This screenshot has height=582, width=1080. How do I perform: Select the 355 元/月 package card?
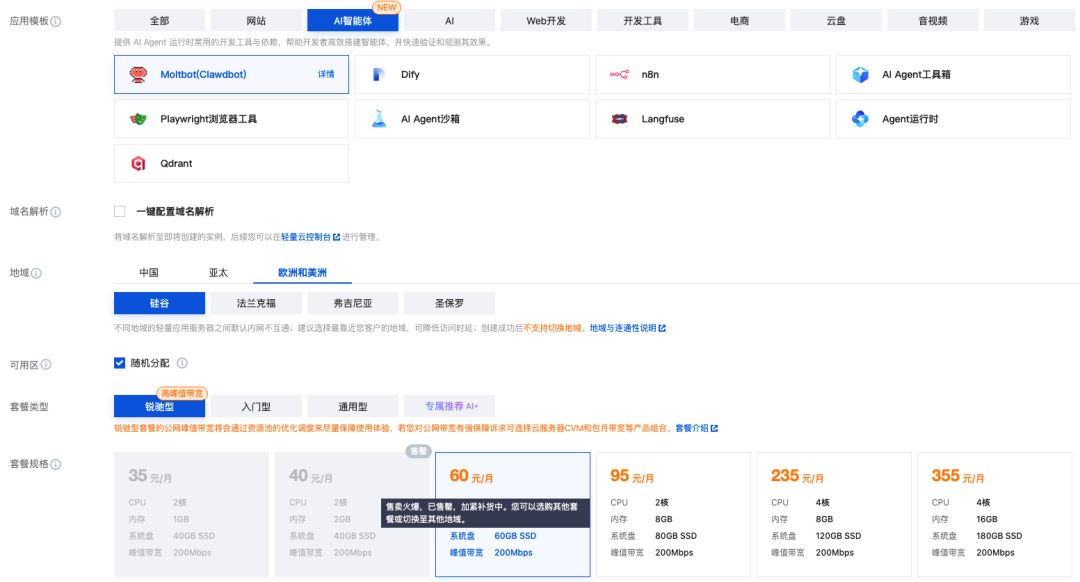(x=995, y=515)
